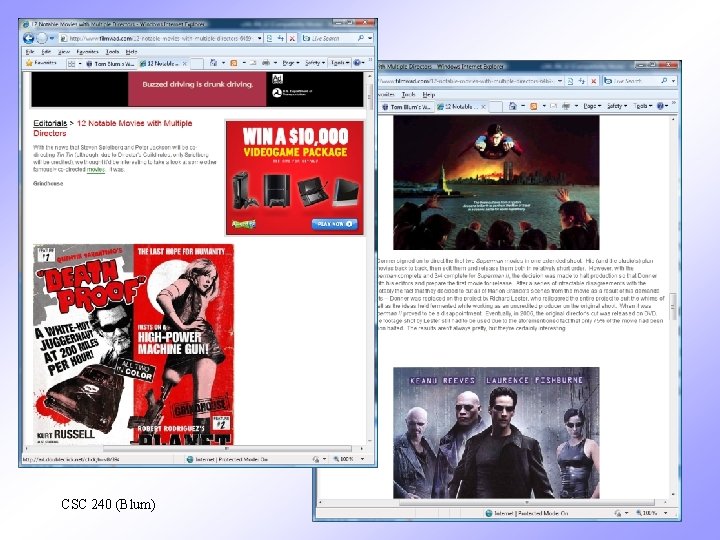
Task: Open the Edit menu
Action: click(x=46, y=52)
